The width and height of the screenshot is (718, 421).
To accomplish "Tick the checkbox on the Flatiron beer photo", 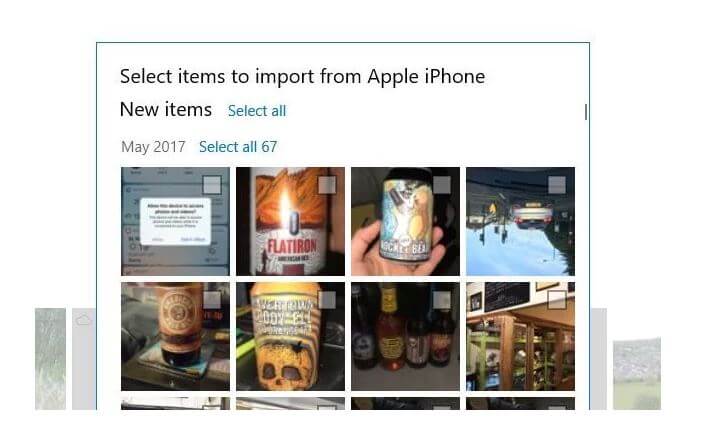I will click(x=327, y=186).
